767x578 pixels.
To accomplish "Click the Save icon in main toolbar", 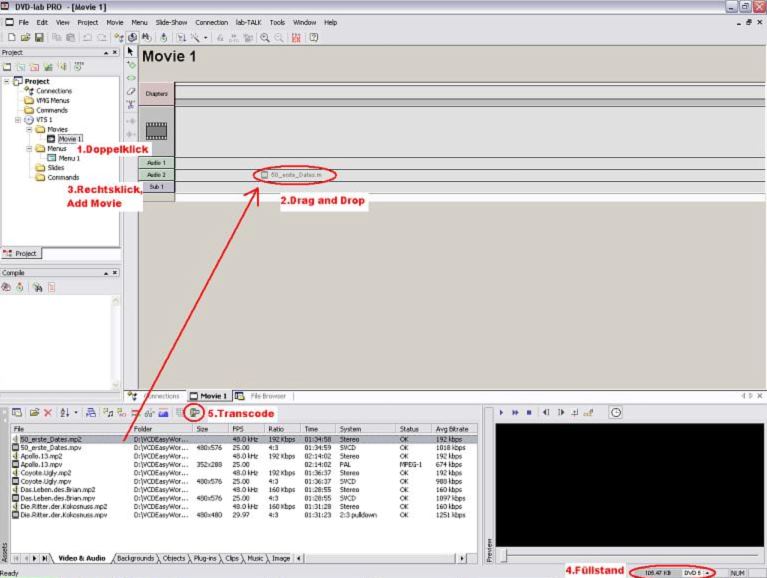I will (x=36, y=37).
